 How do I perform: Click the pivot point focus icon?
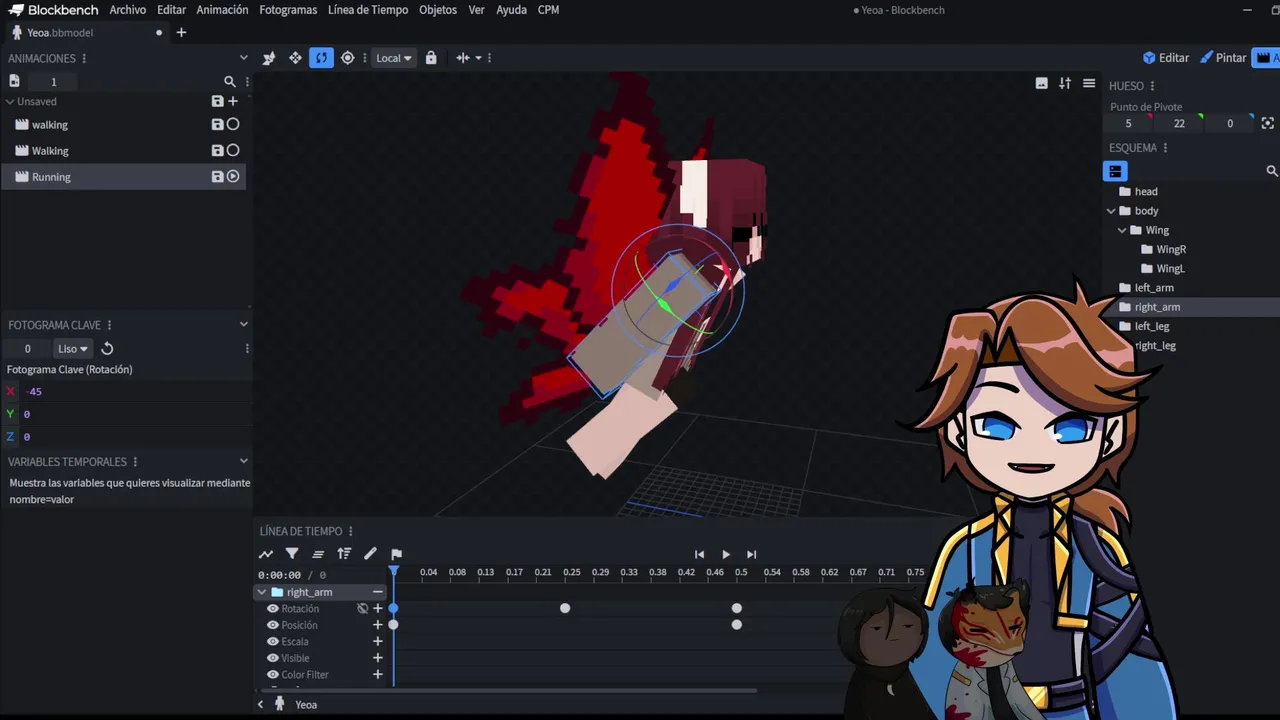click(1268, 123)
